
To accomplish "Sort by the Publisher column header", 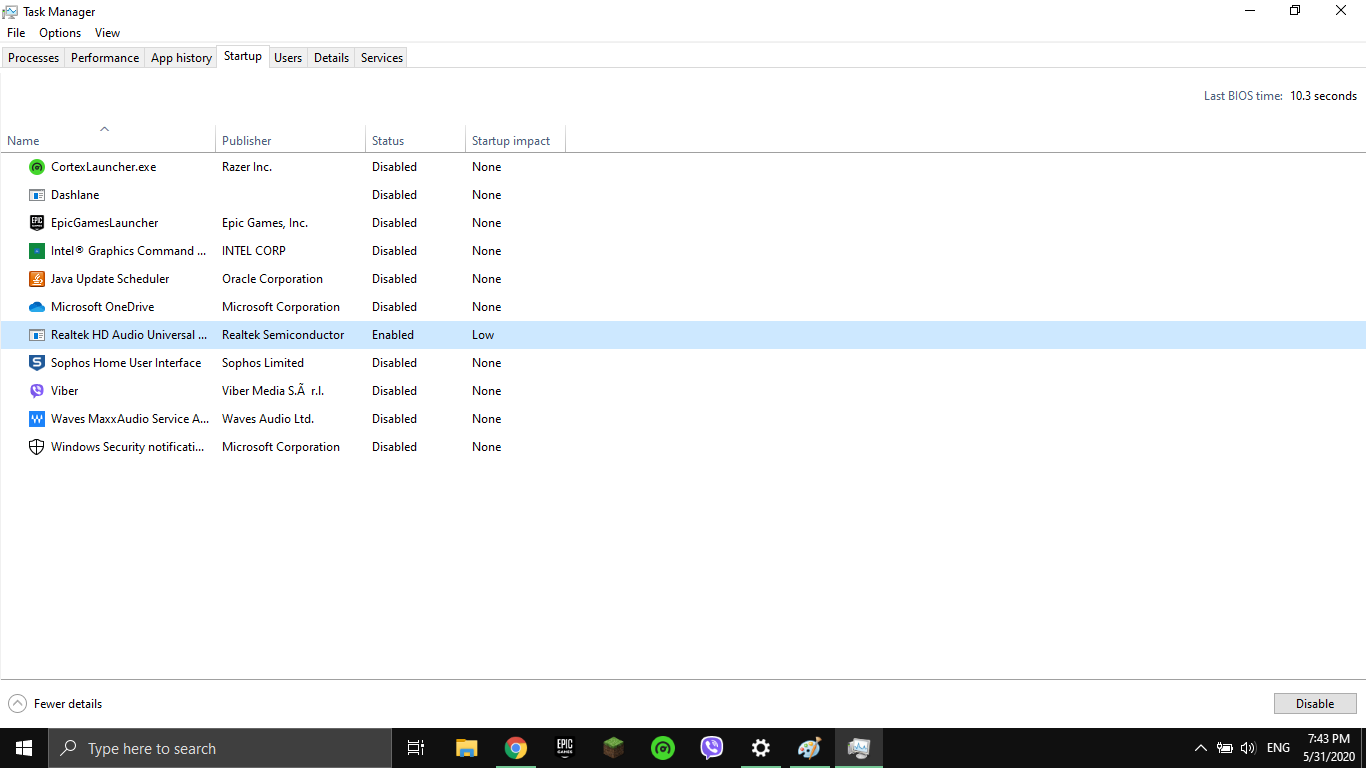I will click(291, 141).
